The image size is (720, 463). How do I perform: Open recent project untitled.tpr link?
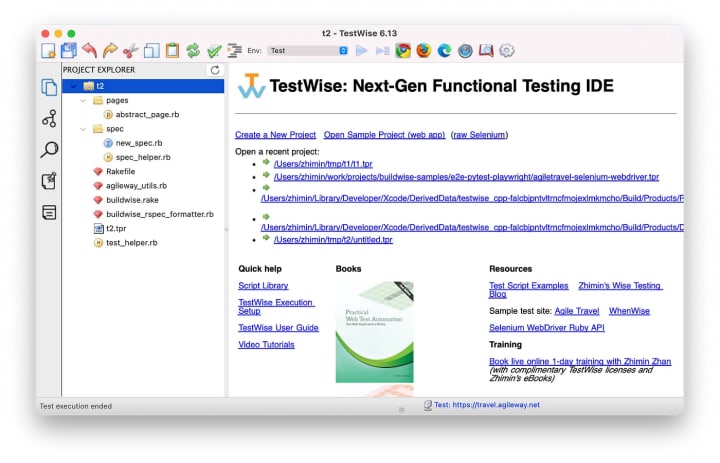[x=333, y=240]
